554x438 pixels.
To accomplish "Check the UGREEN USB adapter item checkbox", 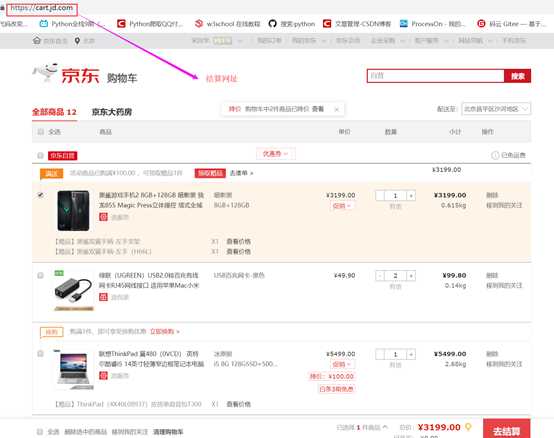I will tap(40, 275).
